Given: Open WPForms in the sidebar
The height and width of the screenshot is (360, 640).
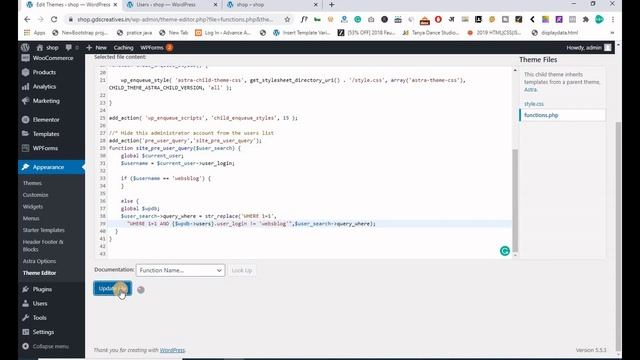Looking at the screenshot, I should tap(51, 148).
